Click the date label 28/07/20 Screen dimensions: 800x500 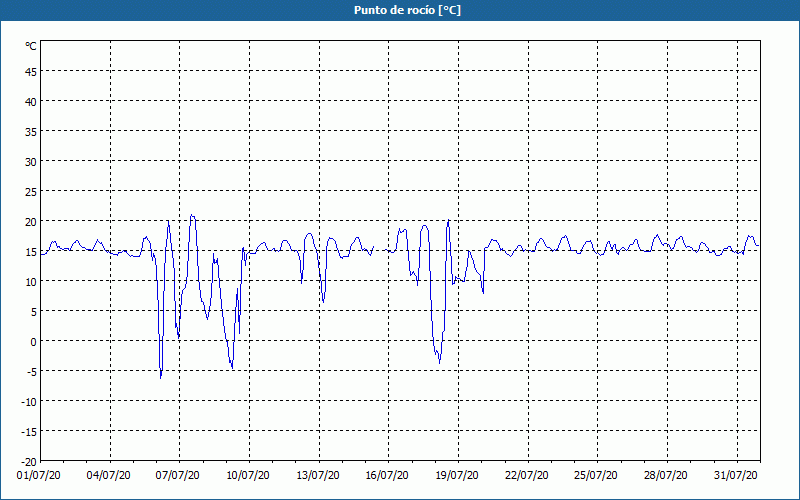tap(666, 476)
